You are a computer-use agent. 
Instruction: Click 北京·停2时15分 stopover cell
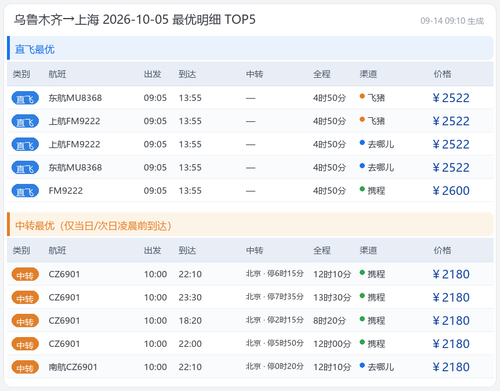tap(275, 320)
